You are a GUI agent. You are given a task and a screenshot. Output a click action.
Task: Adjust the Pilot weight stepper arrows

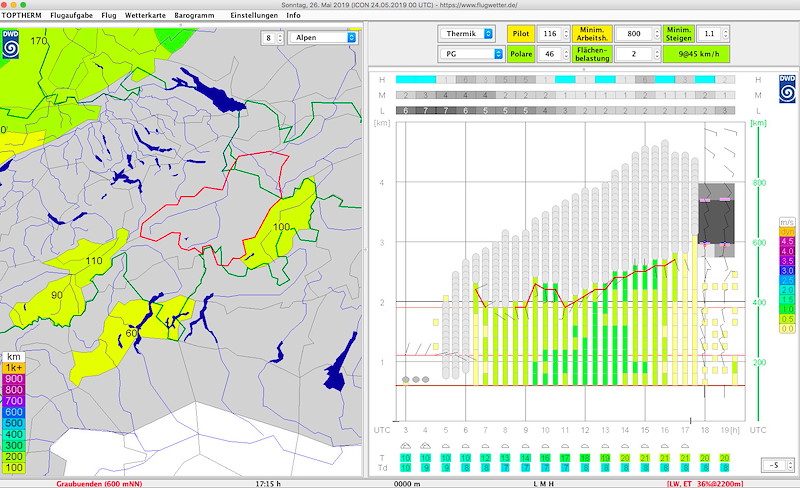pos(566,34)
